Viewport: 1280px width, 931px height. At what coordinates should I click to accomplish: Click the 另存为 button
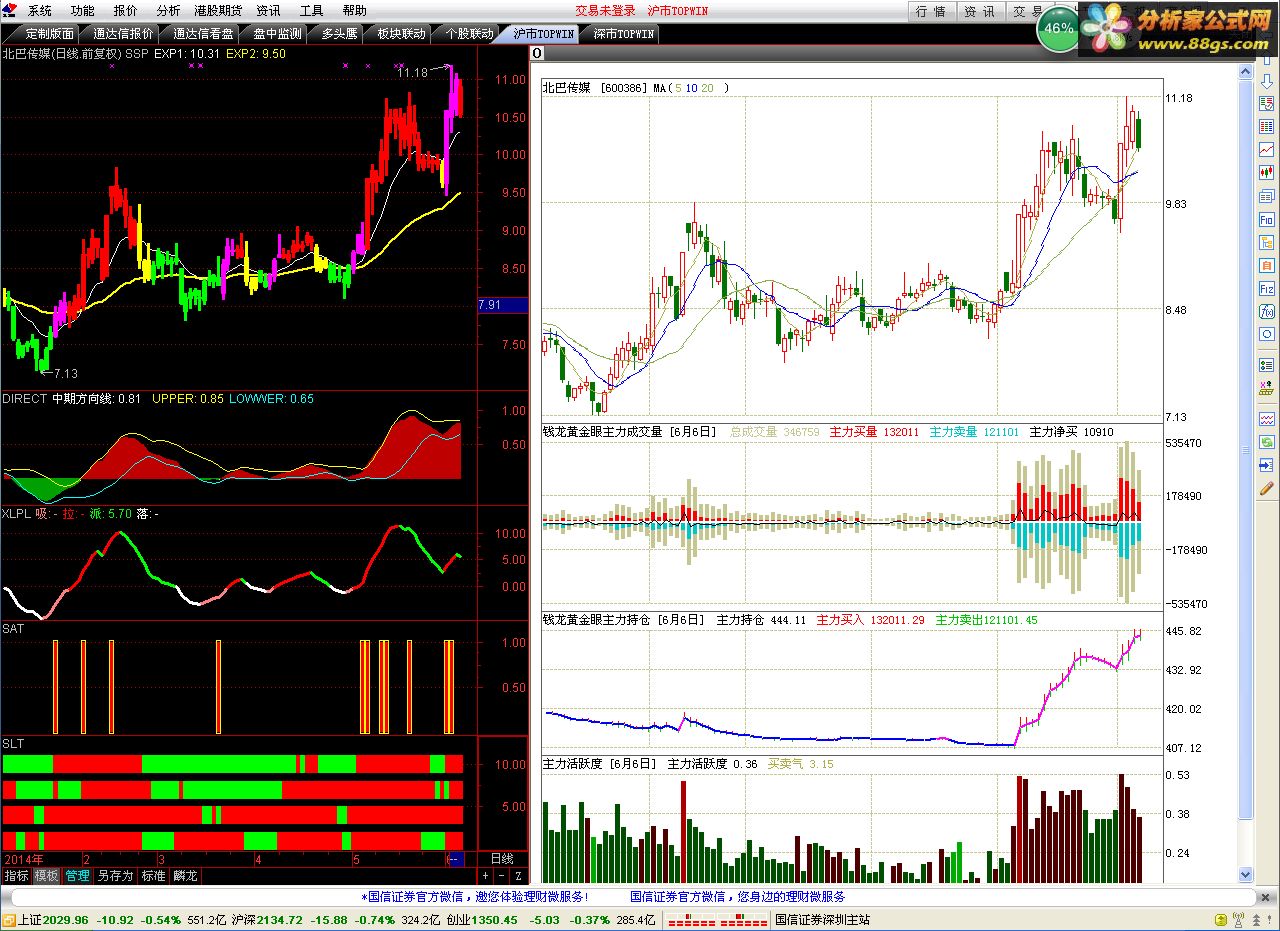click(115, 876)
